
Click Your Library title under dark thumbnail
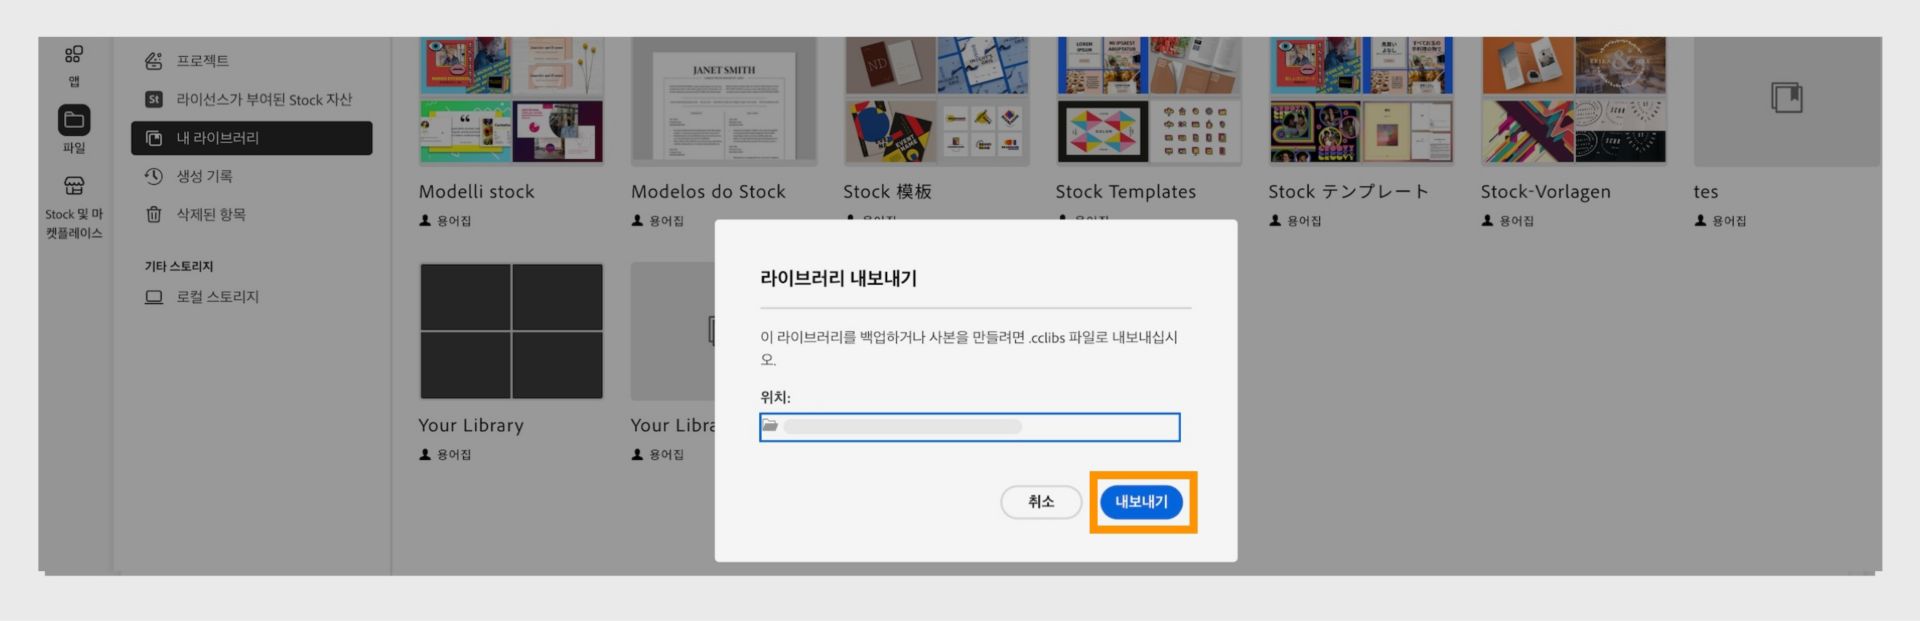click(471, 425)
